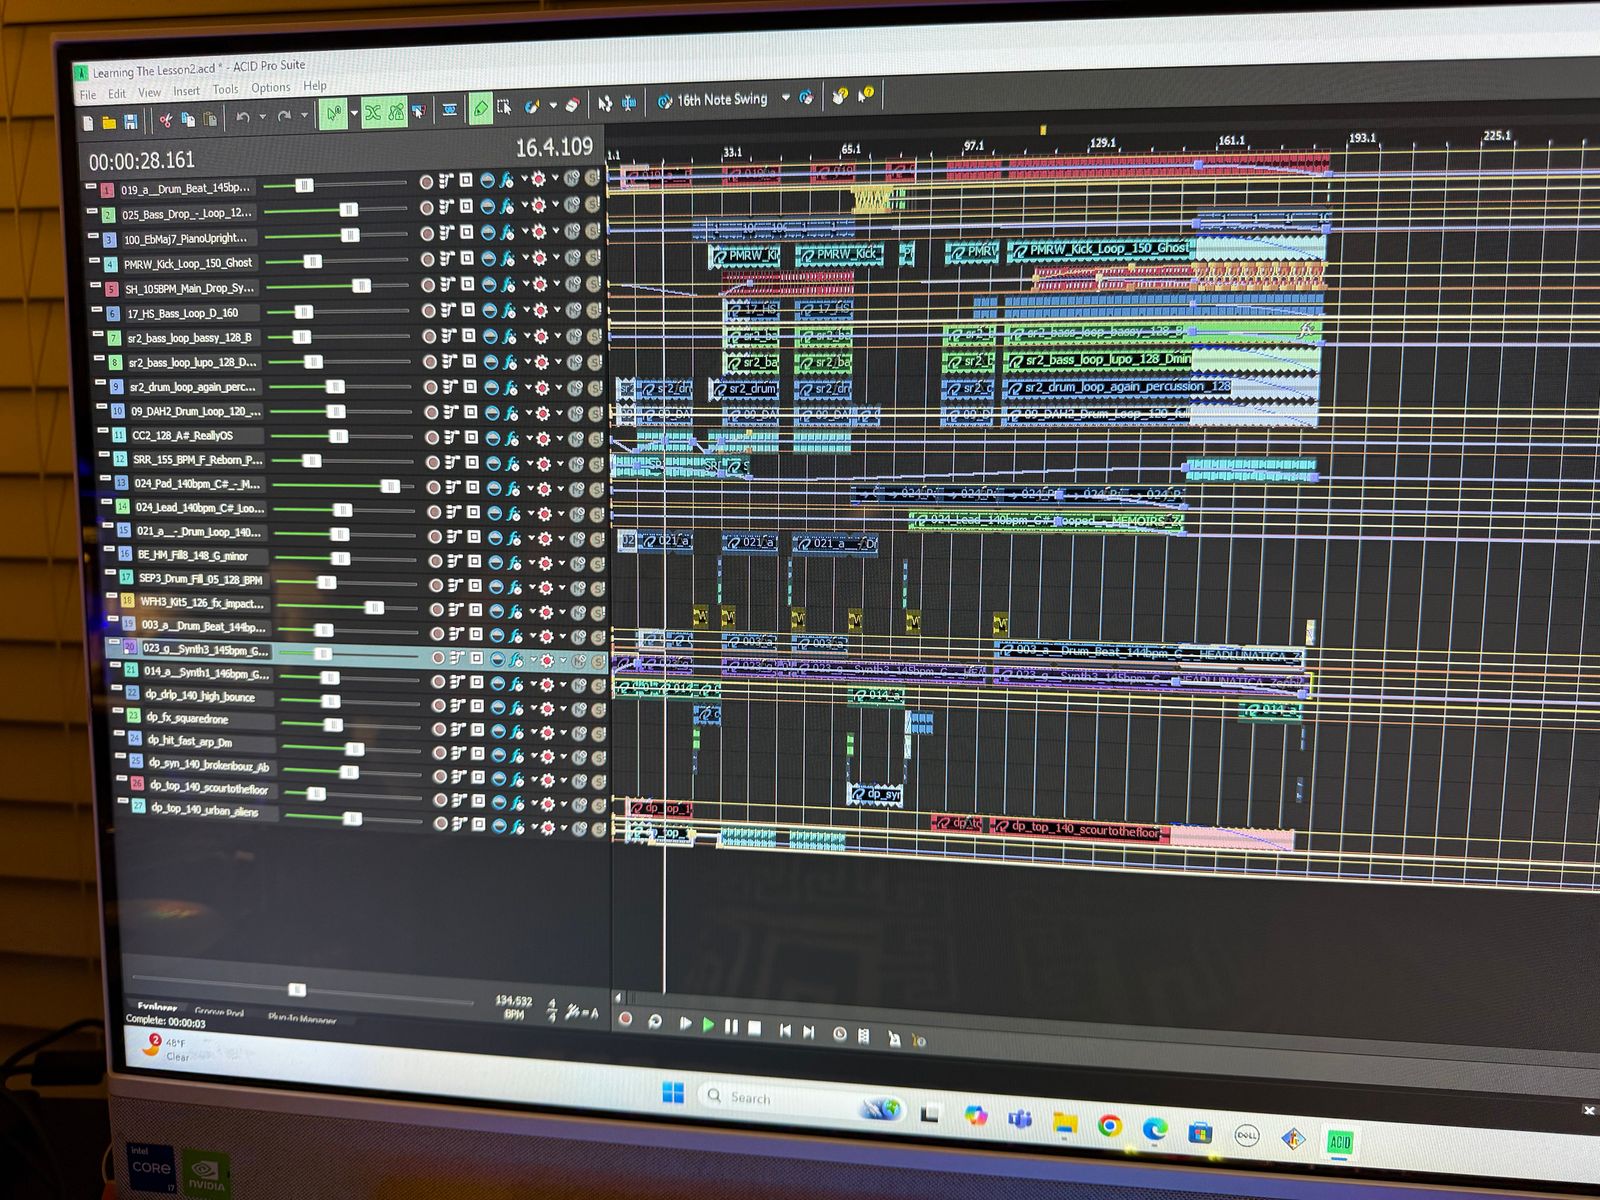Open the Options menu
1600x1200 pixels.
click(271, 88)
